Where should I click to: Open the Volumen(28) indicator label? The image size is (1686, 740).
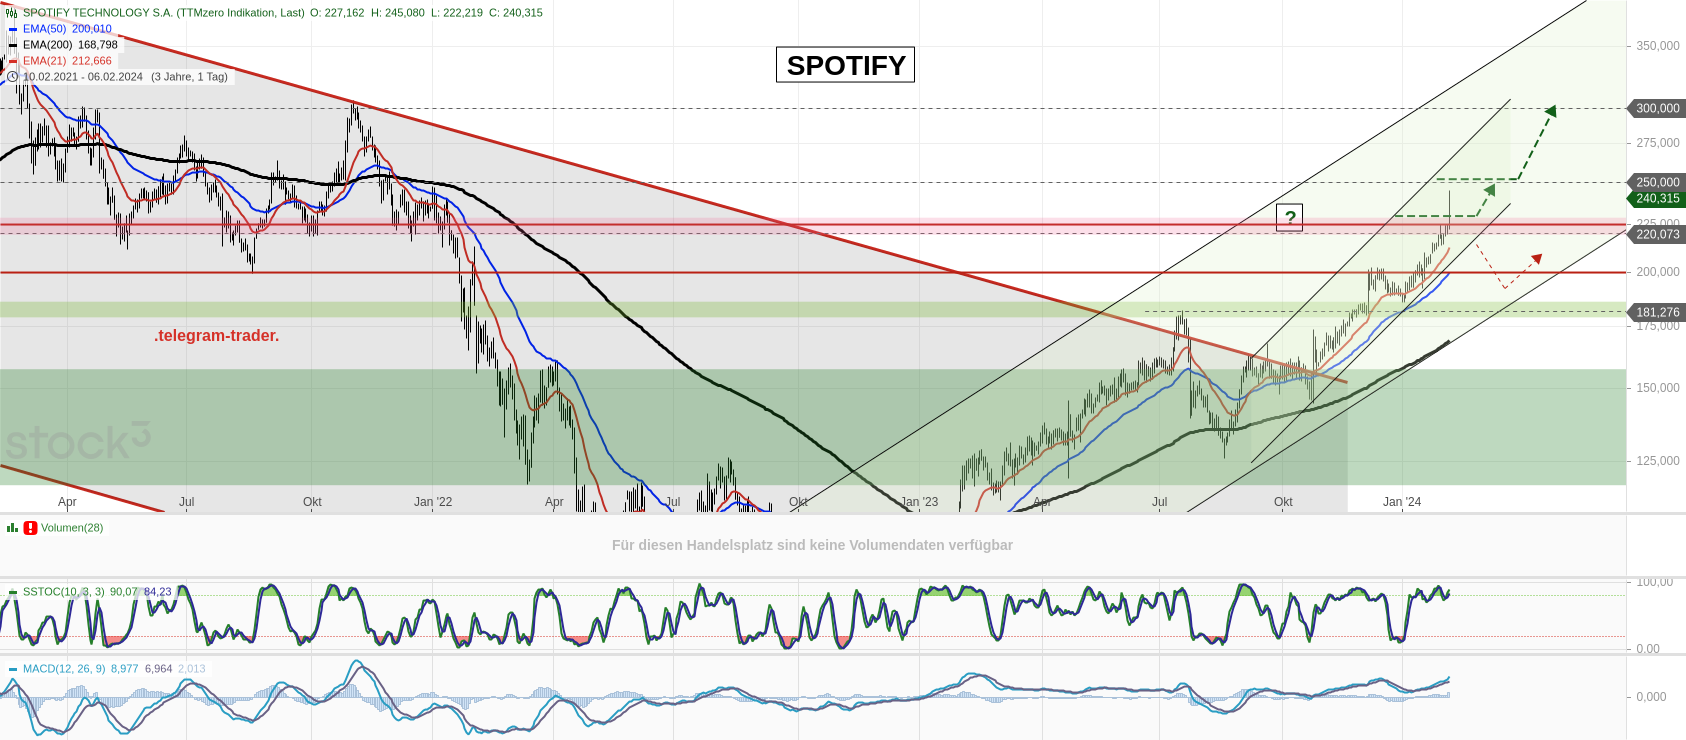pyautogui.click(x=72, y=528)
